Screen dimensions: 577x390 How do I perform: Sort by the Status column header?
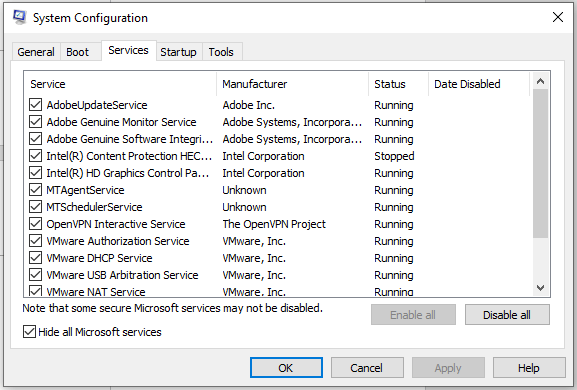click(399, 84)
